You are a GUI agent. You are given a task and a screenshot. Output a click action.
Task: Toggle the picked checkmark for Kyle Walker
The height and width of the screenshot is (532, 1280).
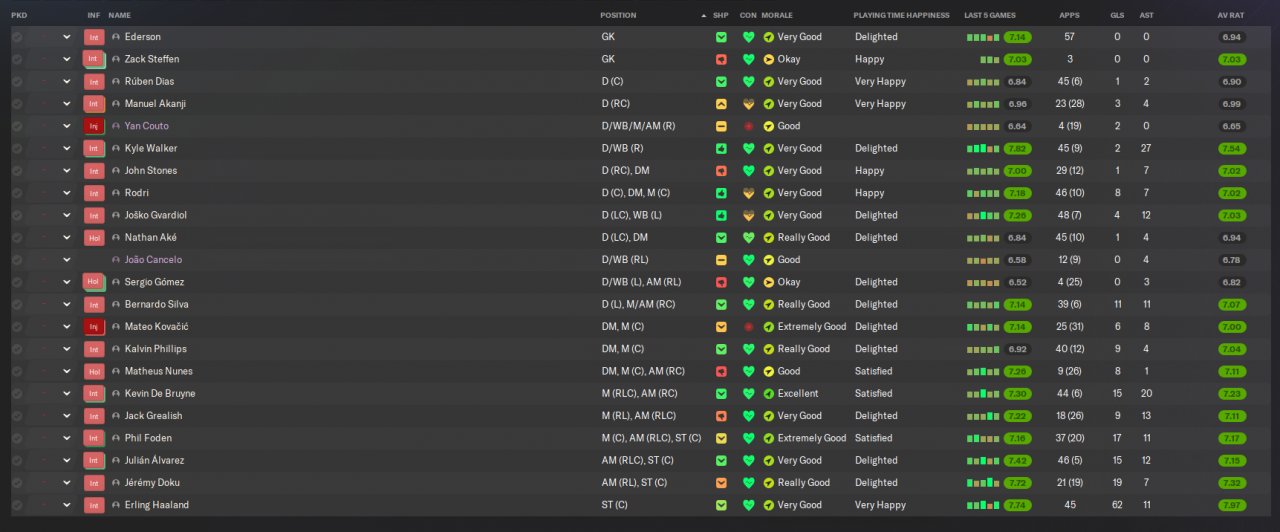coord(17,148)
